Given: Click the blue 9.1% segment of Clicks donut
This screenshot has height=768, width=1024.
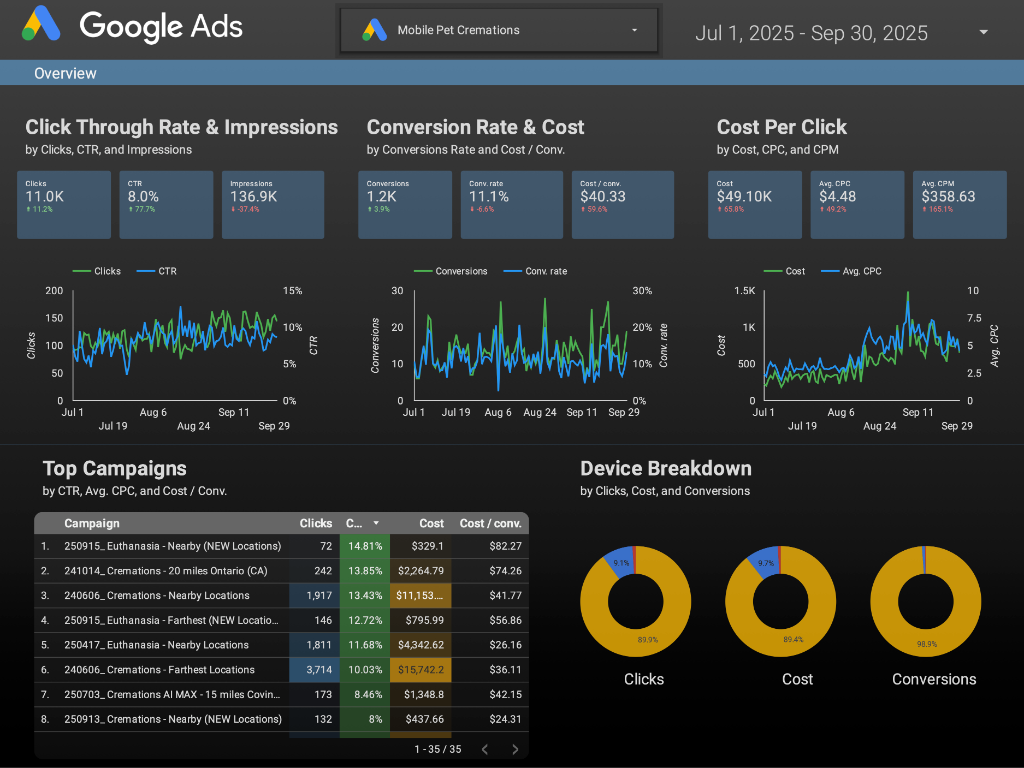Looking at the screenshot, I should tap(621, 562).
